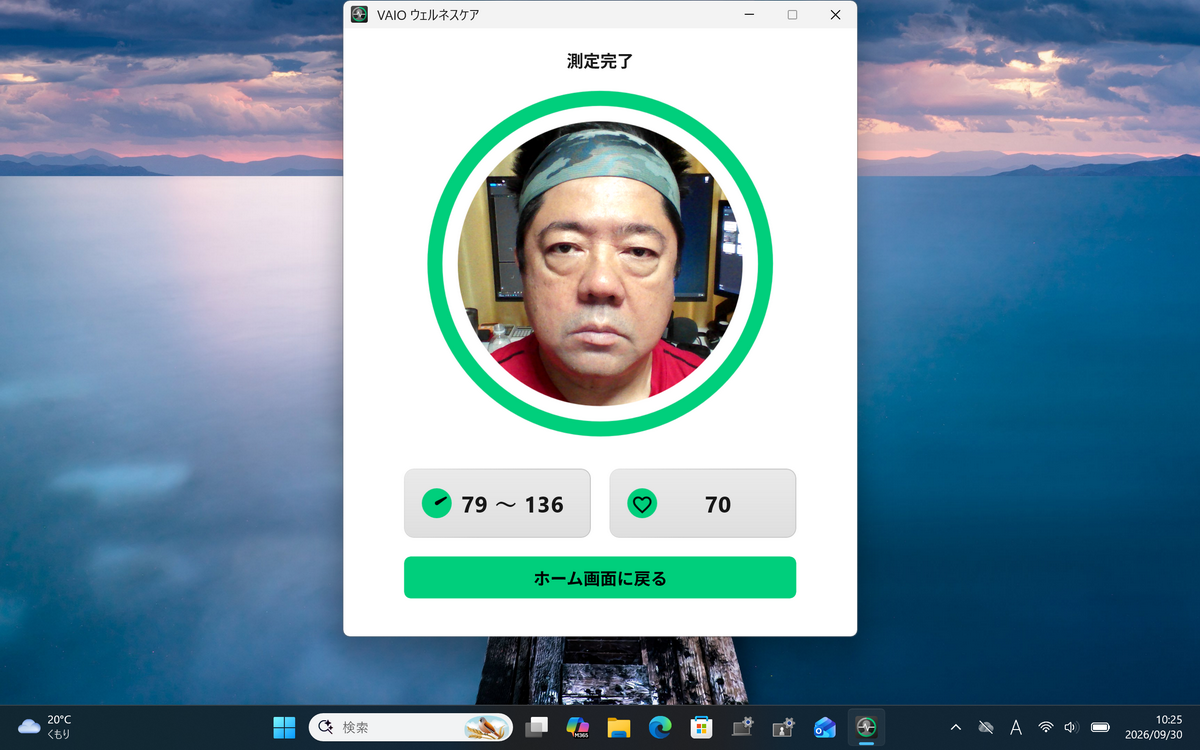1200x750 pixels.
Task: Click the crossed-out cloud tray icon
Action: (x=985, y=727)
